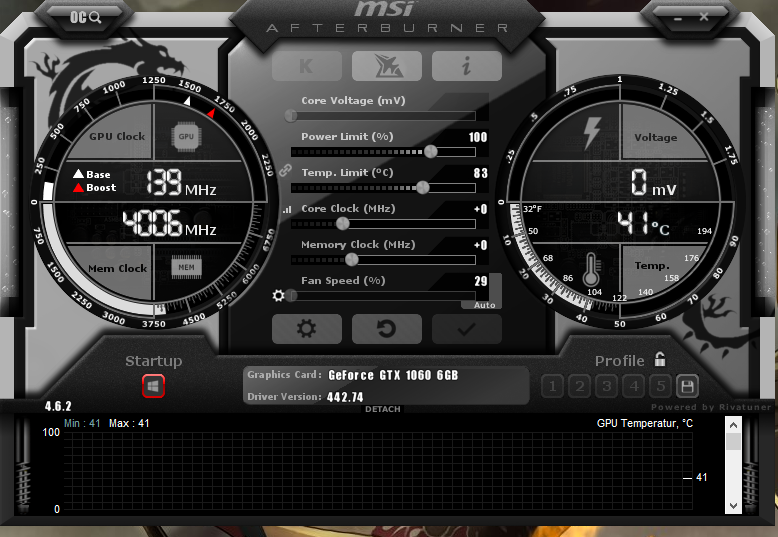Open voltage-frequency curve editor bars icon
Viewport: 778px width, 537px height.
287,210
